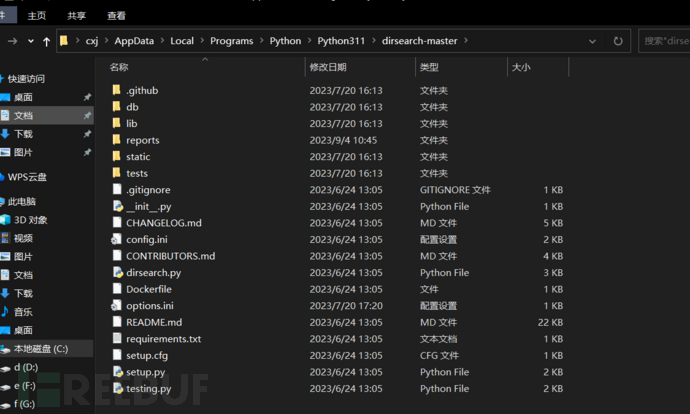Viewport: 690px width, 414px height.
Task: Click the search dirsearch-master box
Action: (x=664, y=41)
